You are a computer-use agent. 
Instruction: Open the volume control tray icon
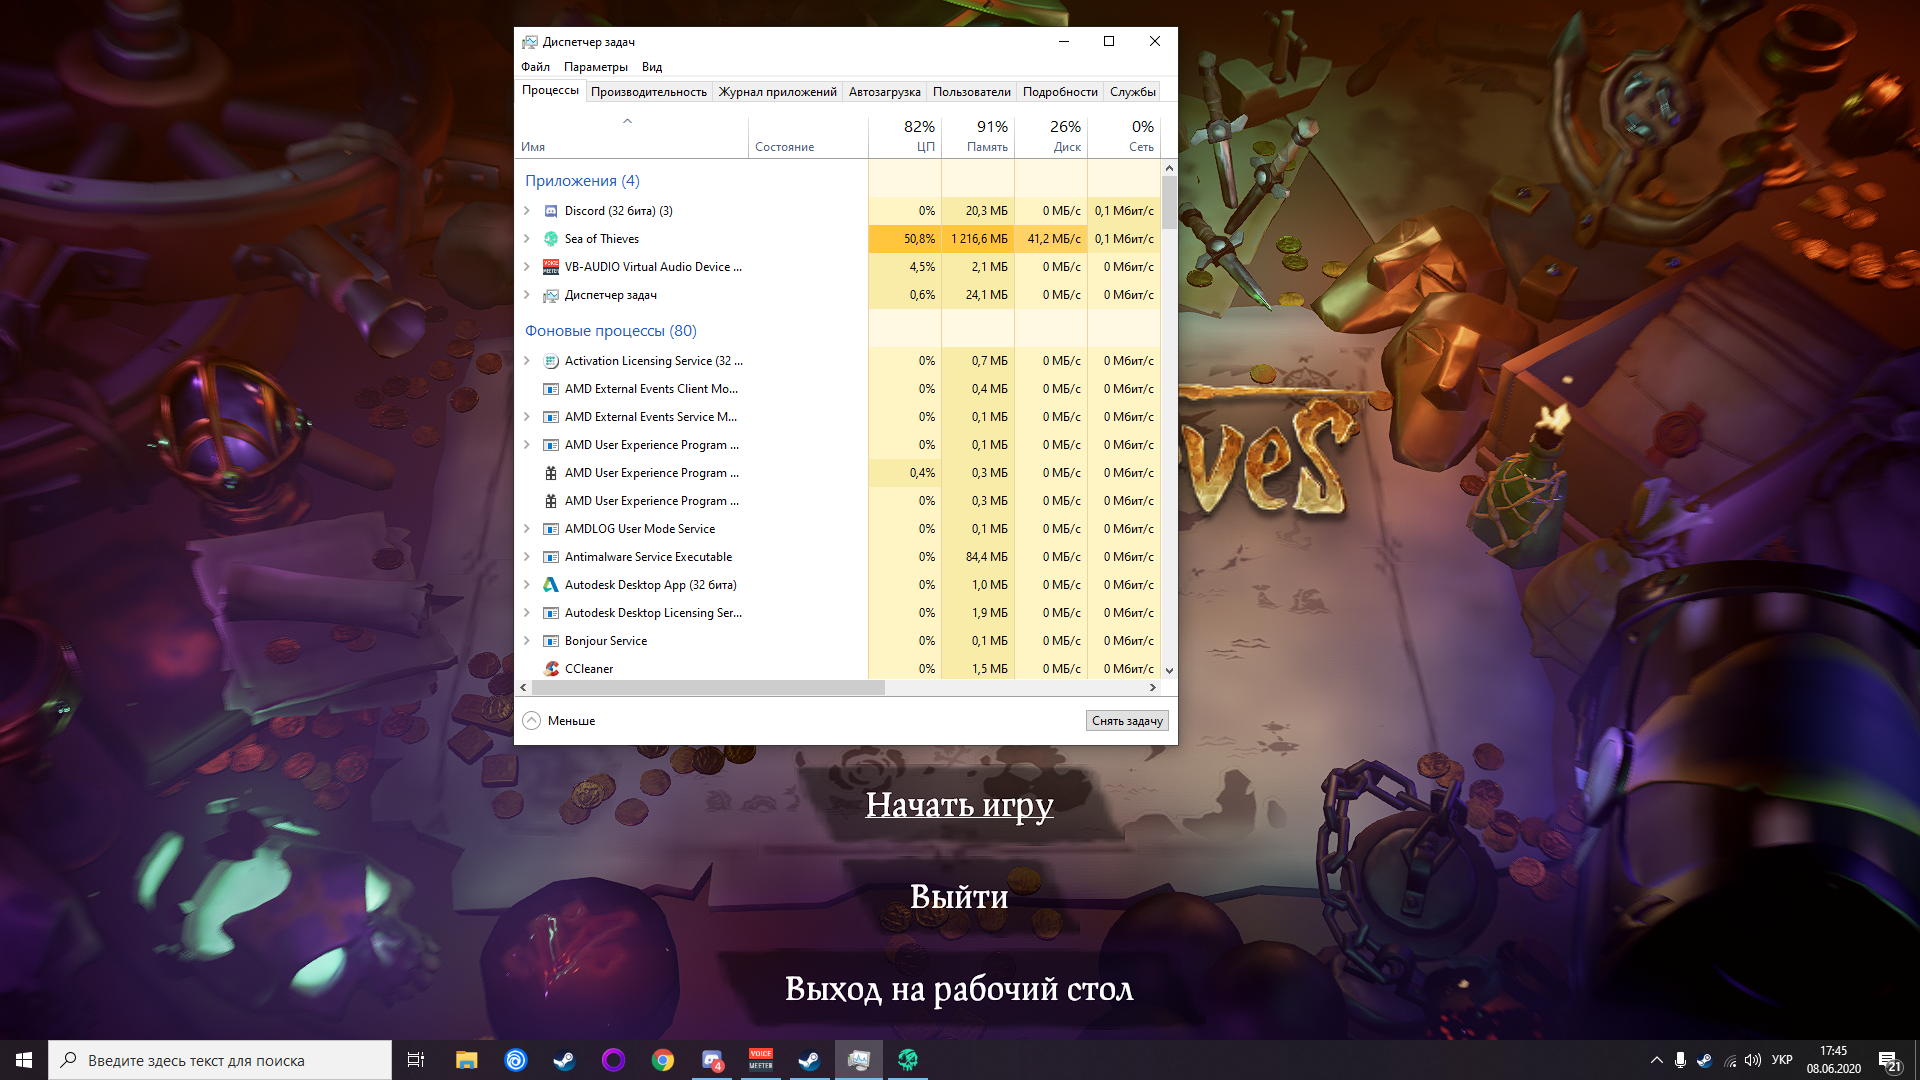[x=1753, y=1060]
